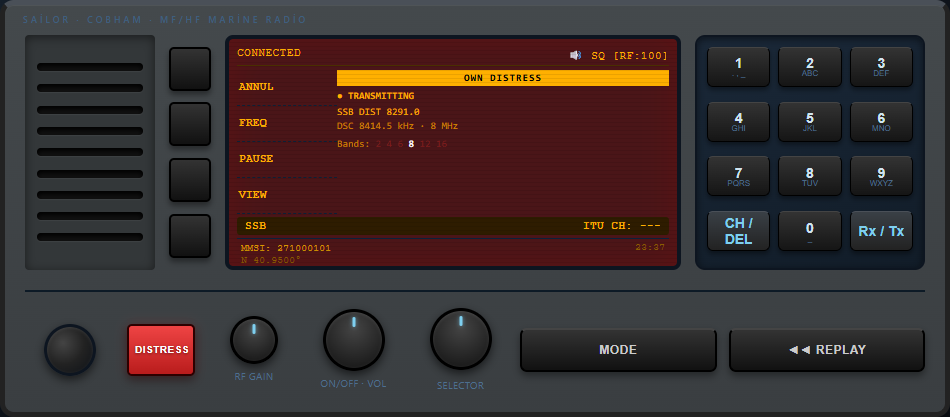
Task: Click the REPLAY button
Action: [x=827, y=350]
